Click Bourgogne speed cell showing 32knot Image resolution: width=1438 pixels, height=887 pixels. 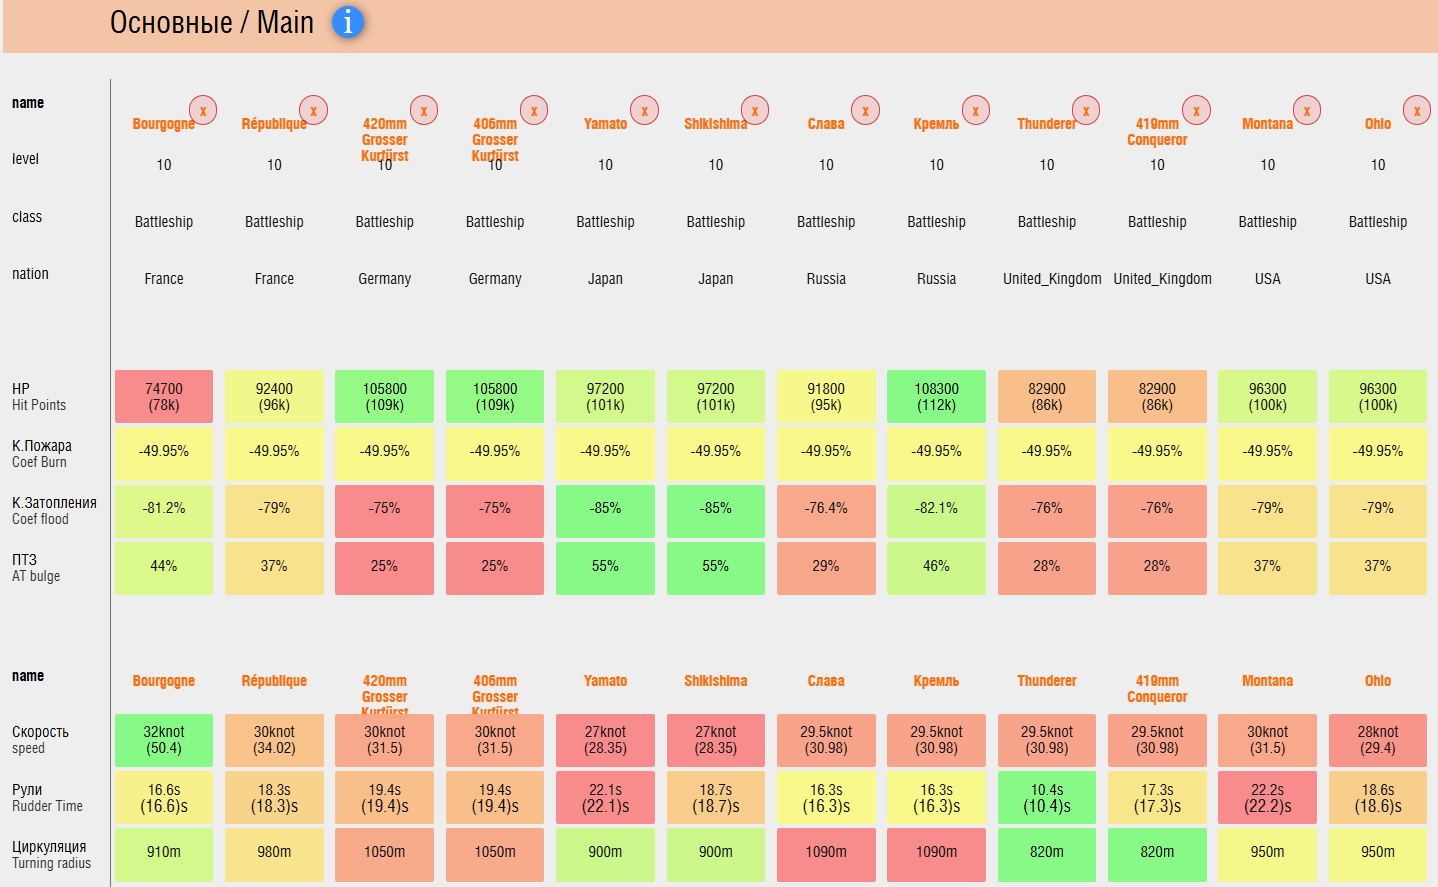click(x=164, y=740)
